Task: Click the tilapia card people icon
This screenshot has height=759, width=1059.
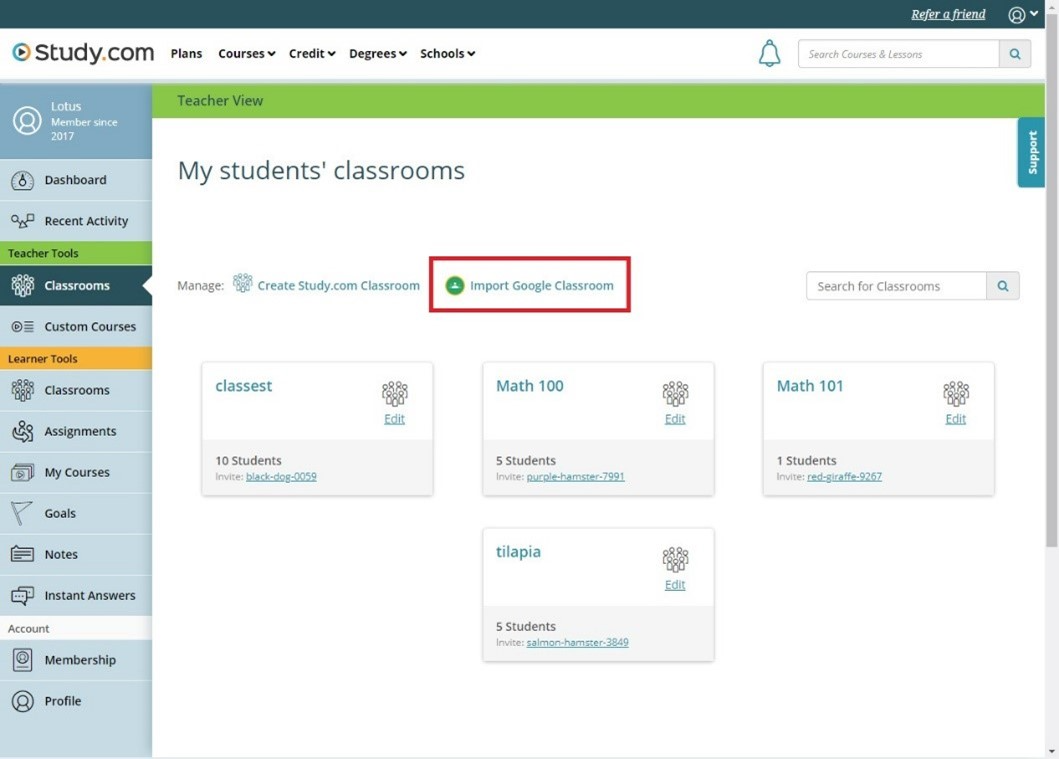Action: point(675,560)
